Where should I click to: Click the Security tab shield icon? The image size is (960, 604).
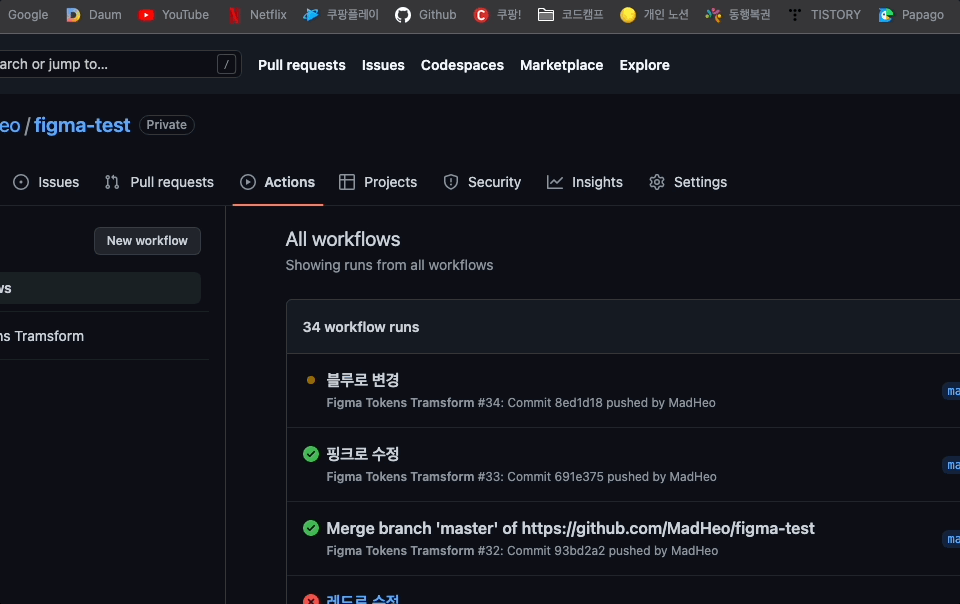(x=451, y=182)
